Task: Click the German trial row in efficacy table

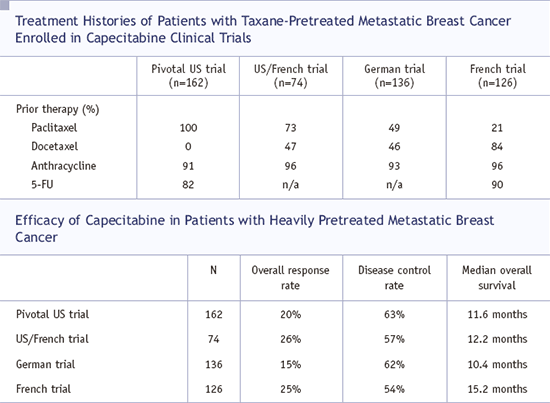Action: click(275, 364)
